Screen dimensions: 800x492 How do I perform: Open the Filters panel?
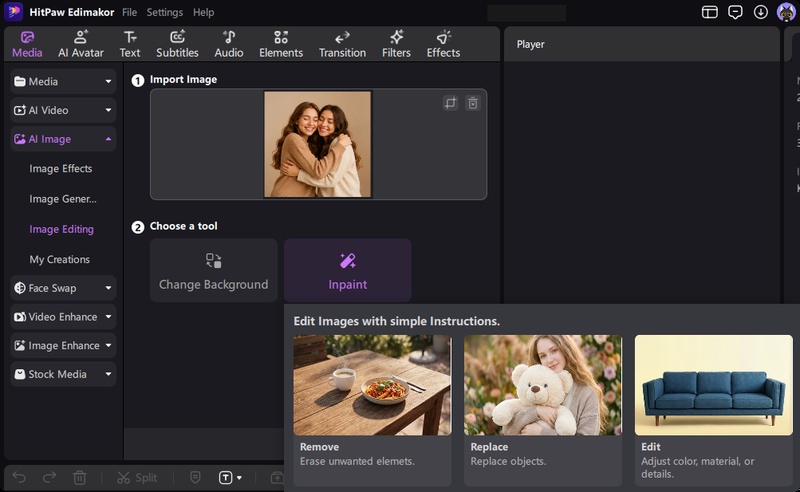coord(396,44)
